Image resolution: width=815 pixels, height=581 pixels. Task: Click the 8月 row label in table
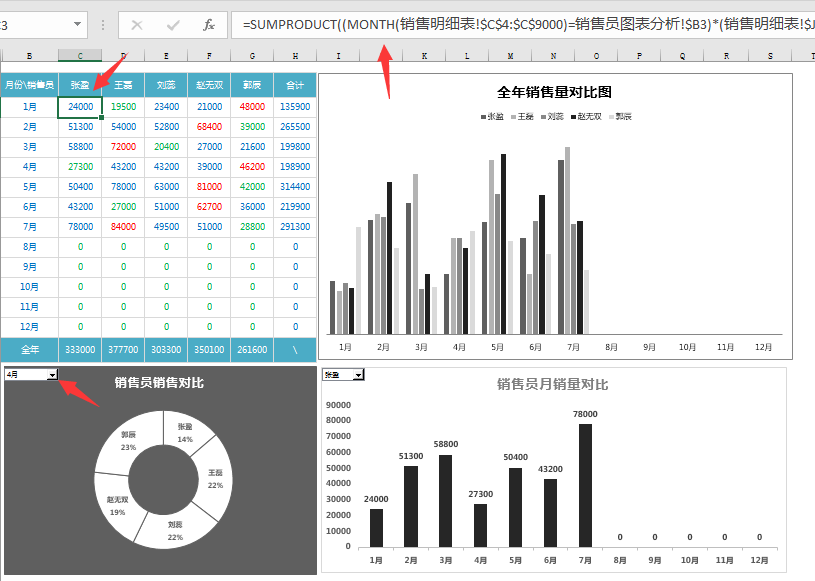click(29, 247)
